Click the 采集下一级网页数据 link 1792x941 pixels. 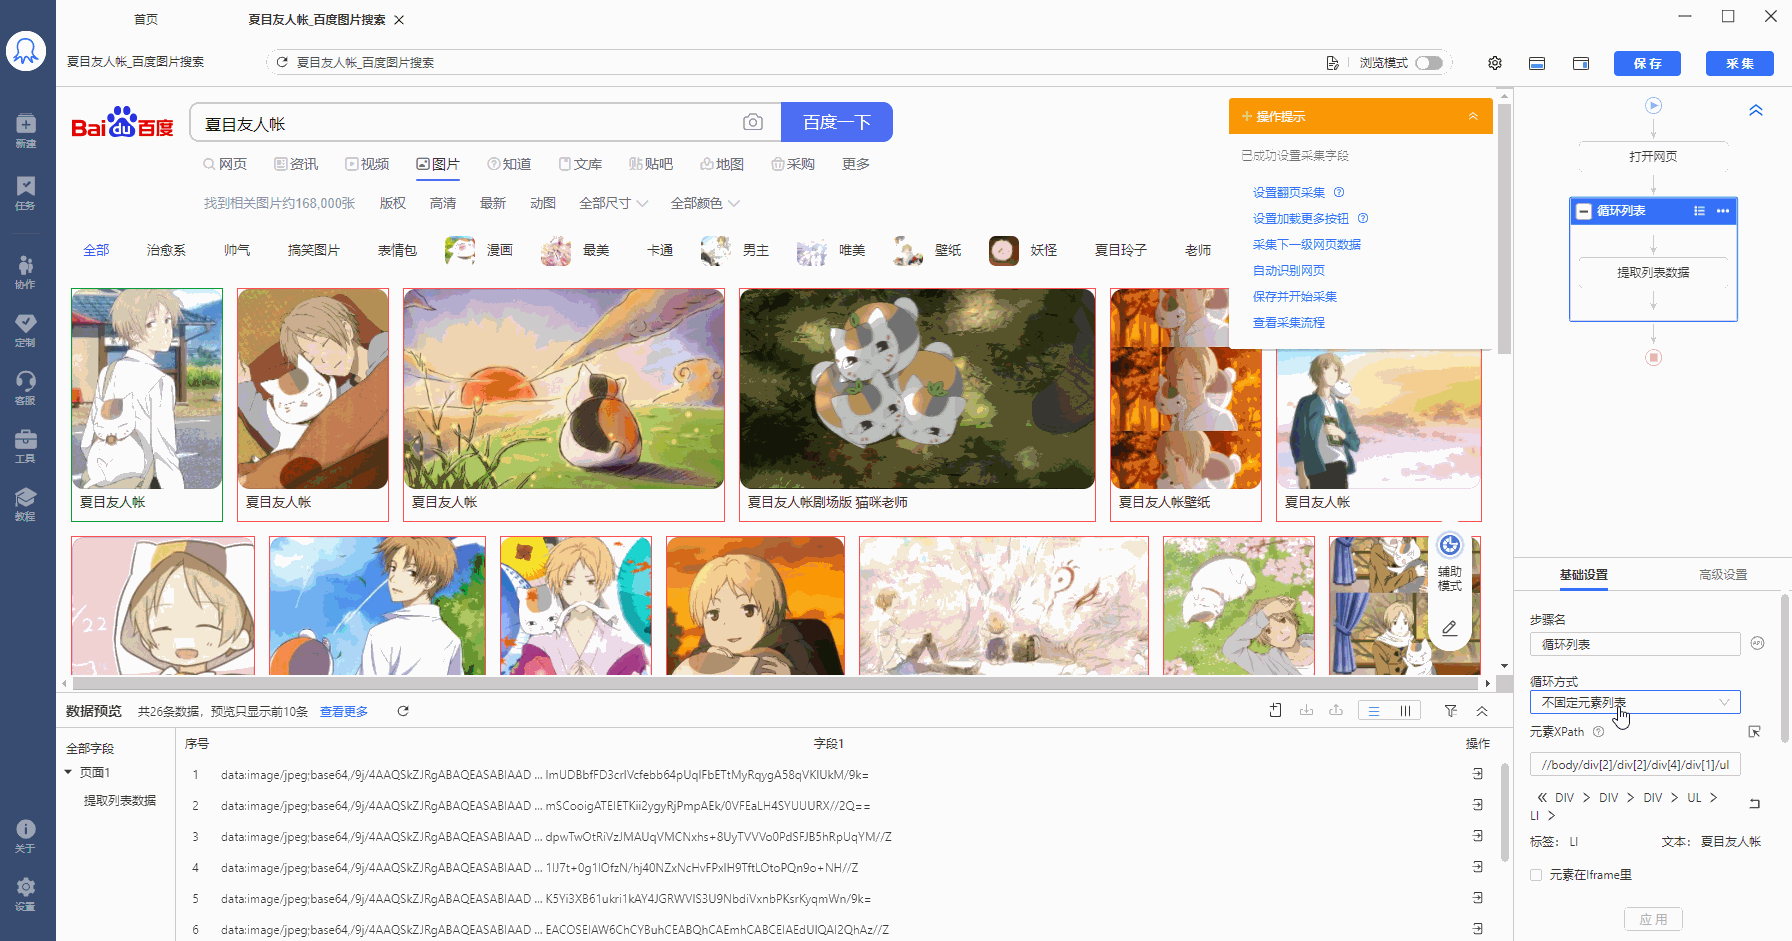point(1307,244)
